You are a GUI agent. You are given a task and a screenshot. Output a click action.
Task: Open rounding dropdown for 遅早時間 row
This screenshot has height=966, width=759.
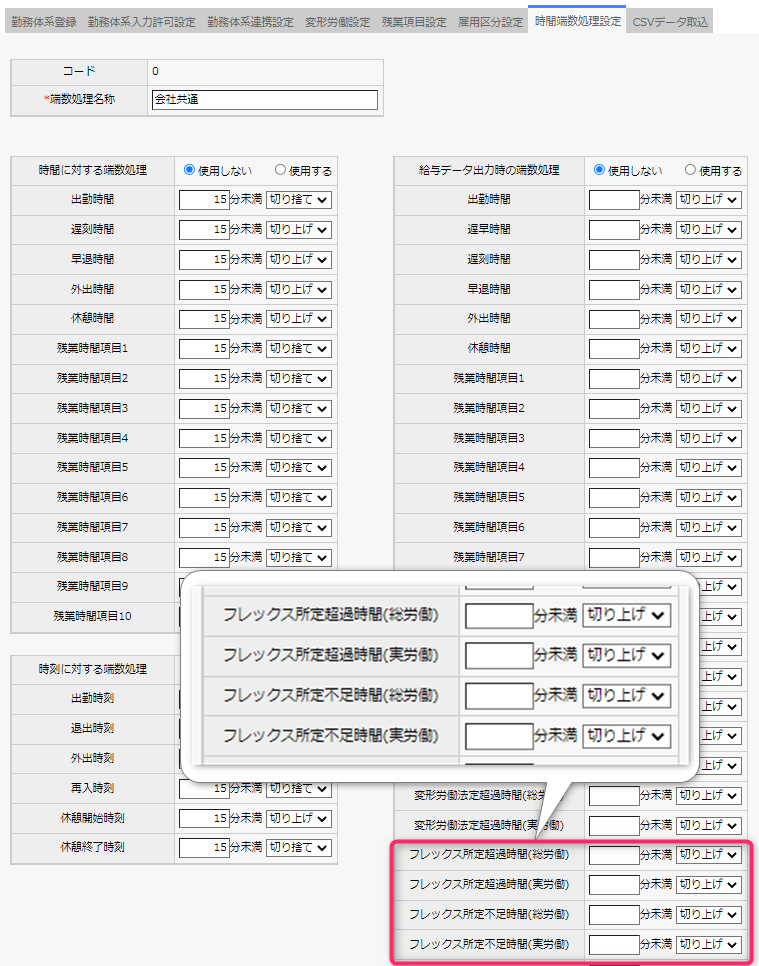708,230
